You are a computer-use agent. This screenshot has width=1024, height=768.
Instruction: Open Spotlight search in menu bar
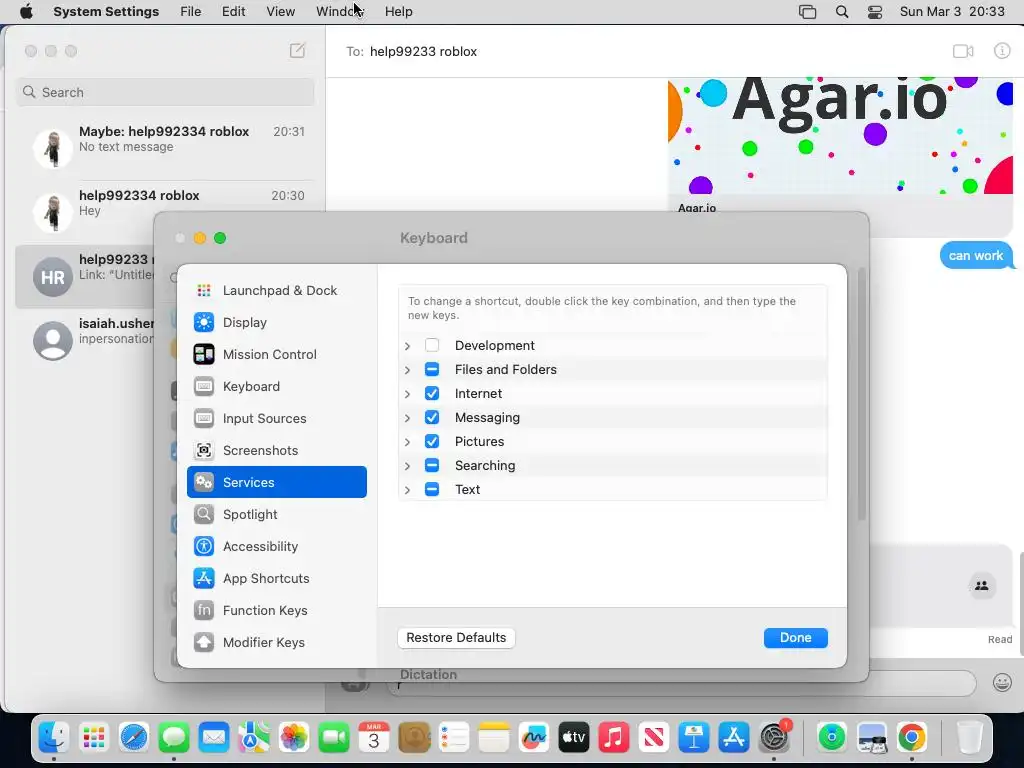(842, 12)
